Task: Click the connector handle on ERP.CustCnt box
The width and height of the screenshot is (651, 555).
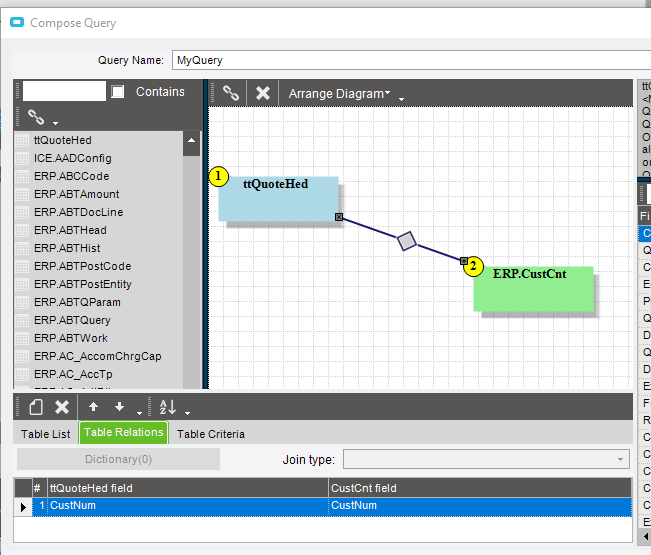Action: [x=464, y=261]
